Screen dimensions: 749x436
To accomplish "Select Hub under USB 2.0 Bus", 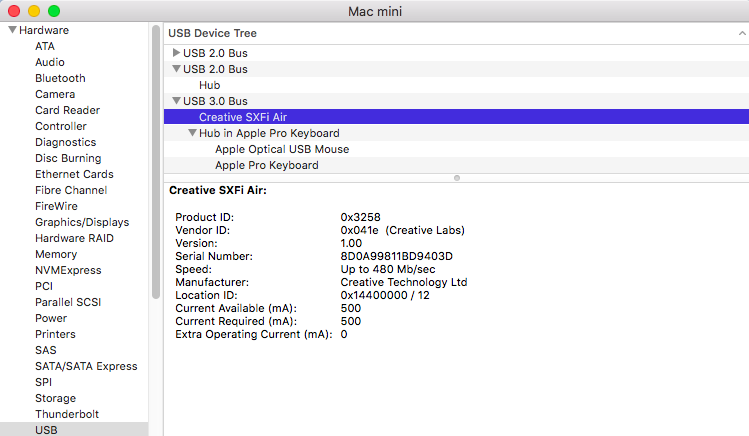I will click(x=210, y=85).
